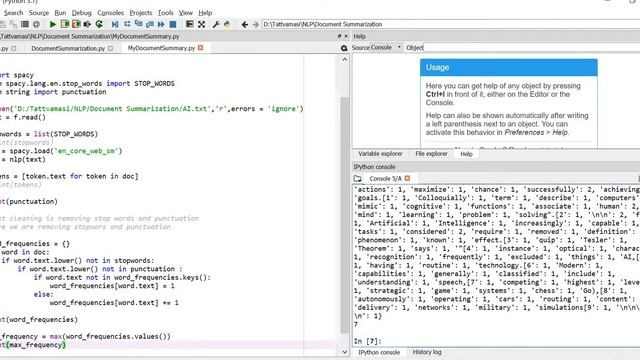
Task: Open Preferences with the wrench icon
Action: (216, 24)
